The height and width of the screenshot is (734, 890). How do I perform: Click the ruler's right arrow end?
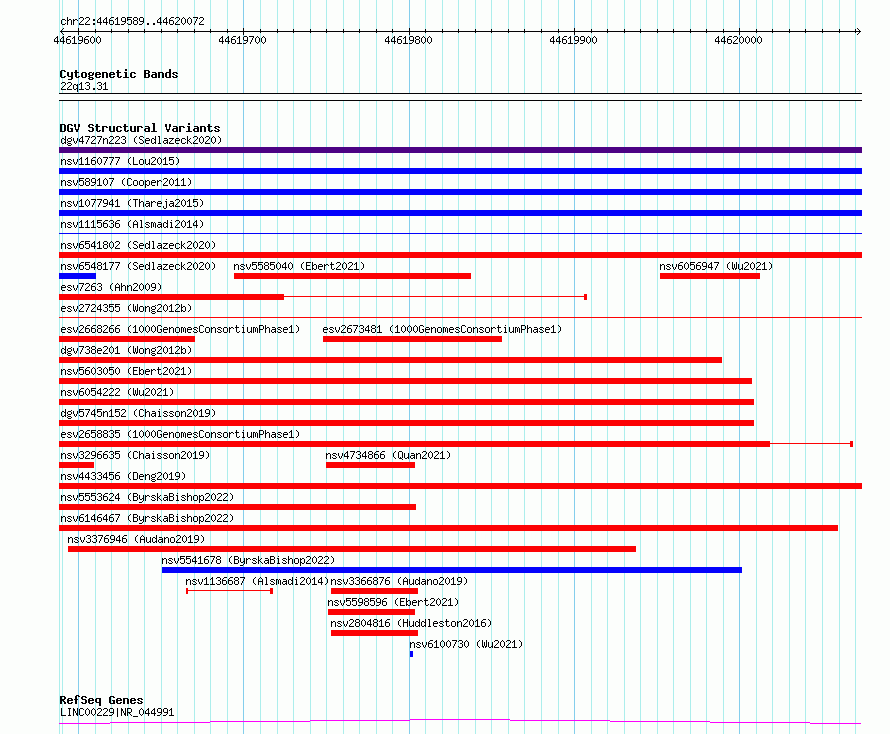[858, 31]
